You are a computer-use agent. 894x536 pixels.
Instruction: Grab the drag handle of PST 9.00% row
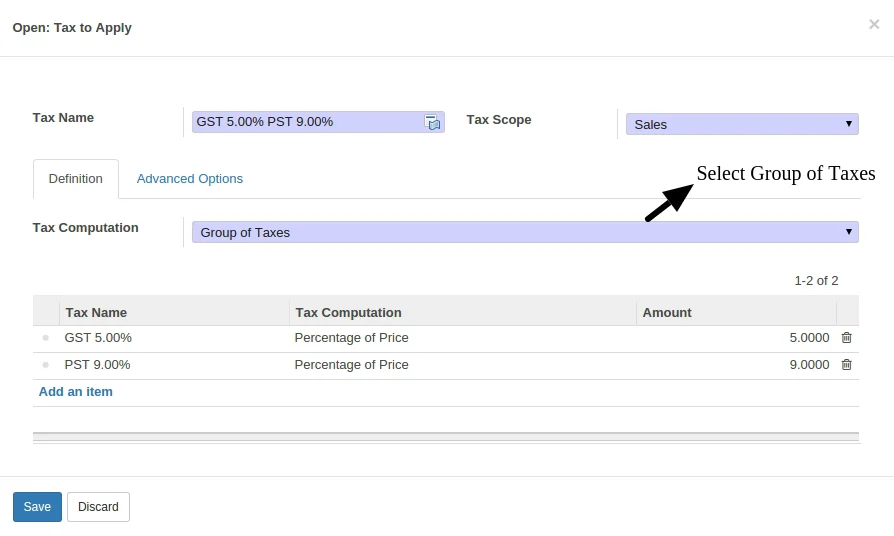click(46, 364)
